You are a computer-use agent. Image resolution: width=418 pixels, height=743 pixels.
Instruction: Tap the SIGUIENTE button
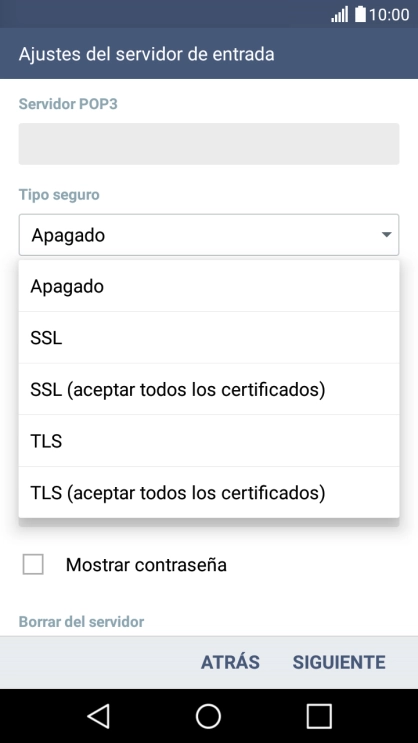tap(339, 662)
